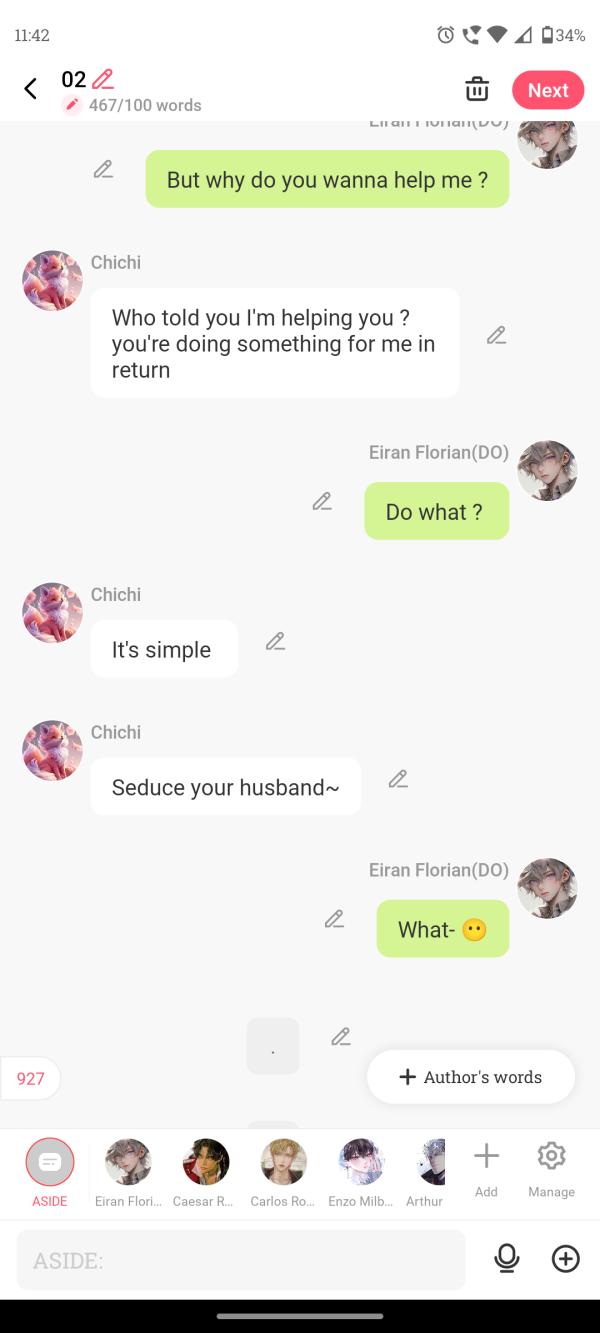Edit the "What-" message

click(x=334, y=918)
